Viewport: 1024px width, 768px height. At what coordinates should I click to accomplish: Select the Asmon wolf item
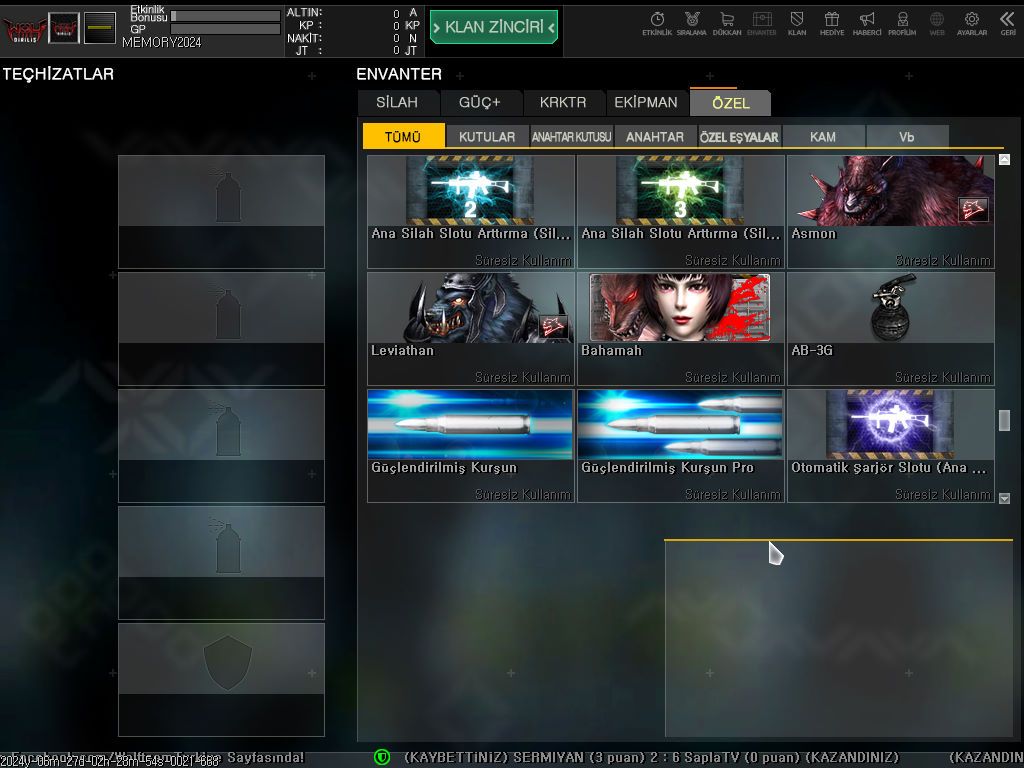[891, 212]
